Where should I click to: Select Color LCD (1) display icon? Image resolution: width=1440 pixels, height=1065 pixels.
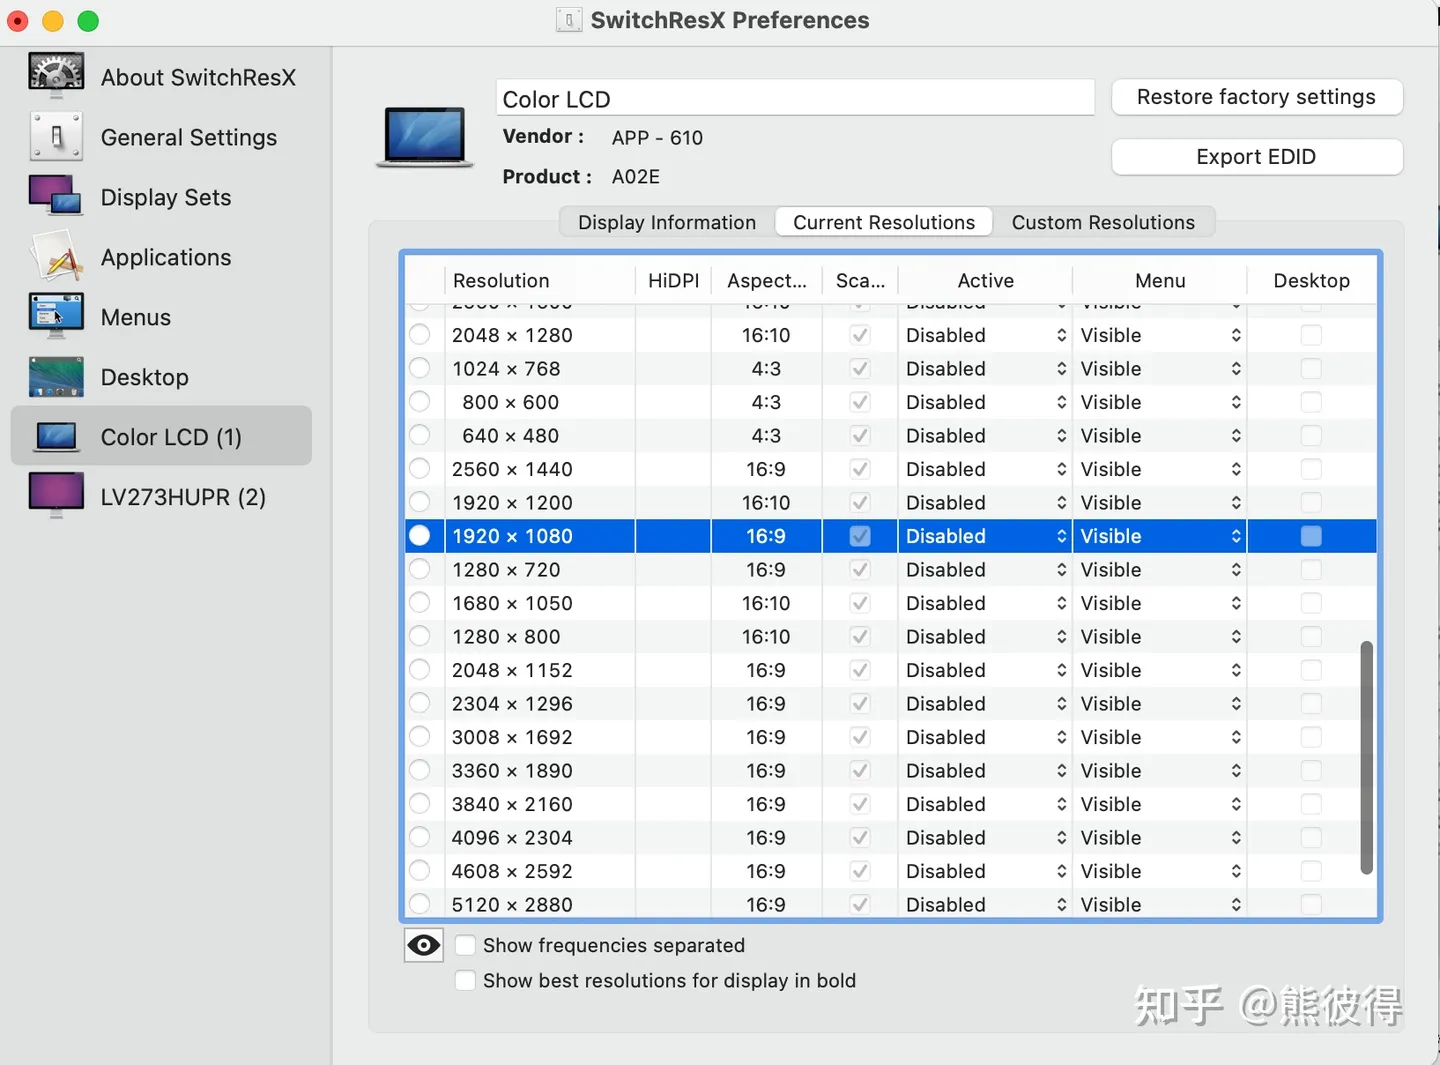coord(56,437)
